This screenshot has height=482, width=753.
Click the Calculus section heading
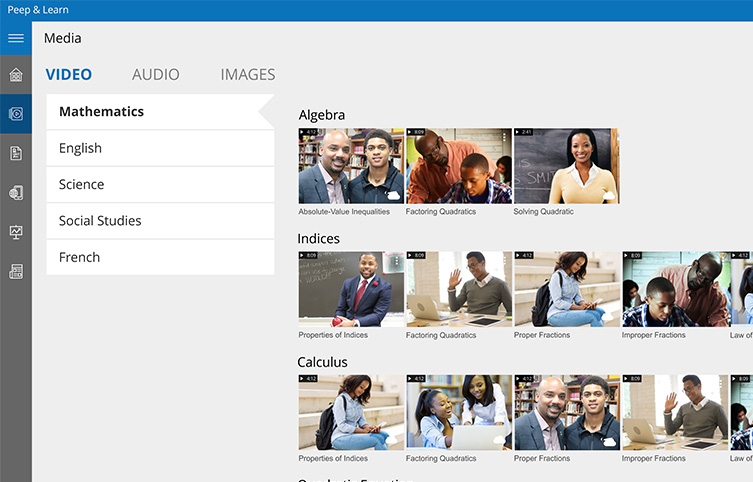tap(322, 362)
